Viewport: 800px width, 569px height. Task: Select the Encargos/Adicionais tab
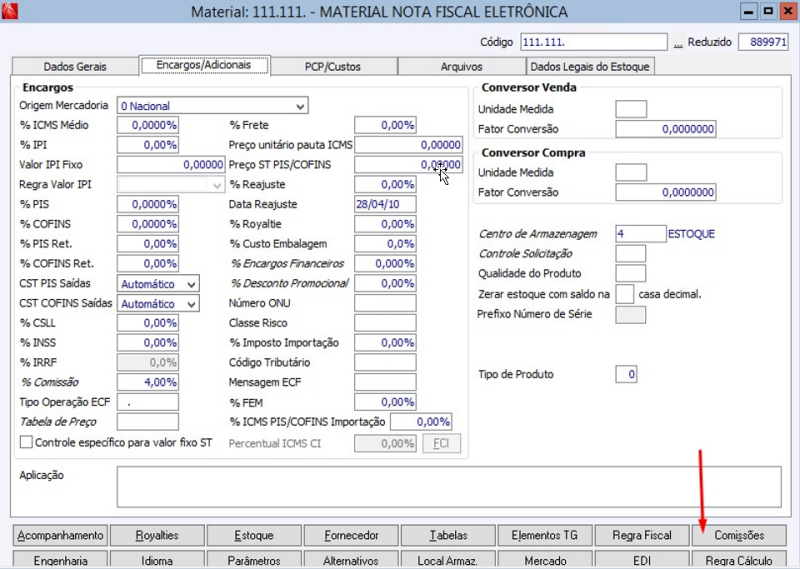(x=204, y=65)
